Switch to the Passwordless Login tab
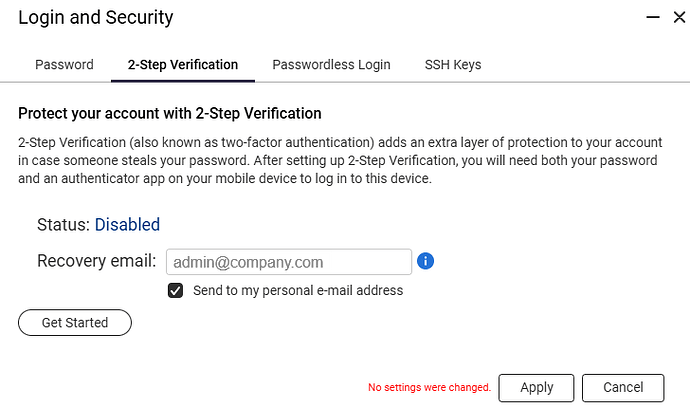Viewport: 690px width, 407px height. 331,65
